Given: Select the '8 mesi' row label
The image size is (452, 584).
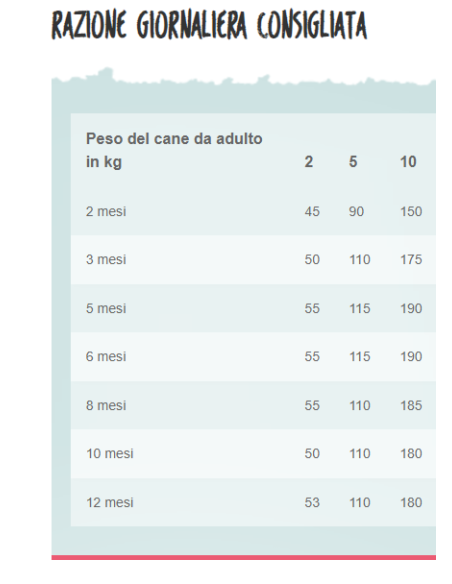Looking at the screenshot, I should (106, 405).
